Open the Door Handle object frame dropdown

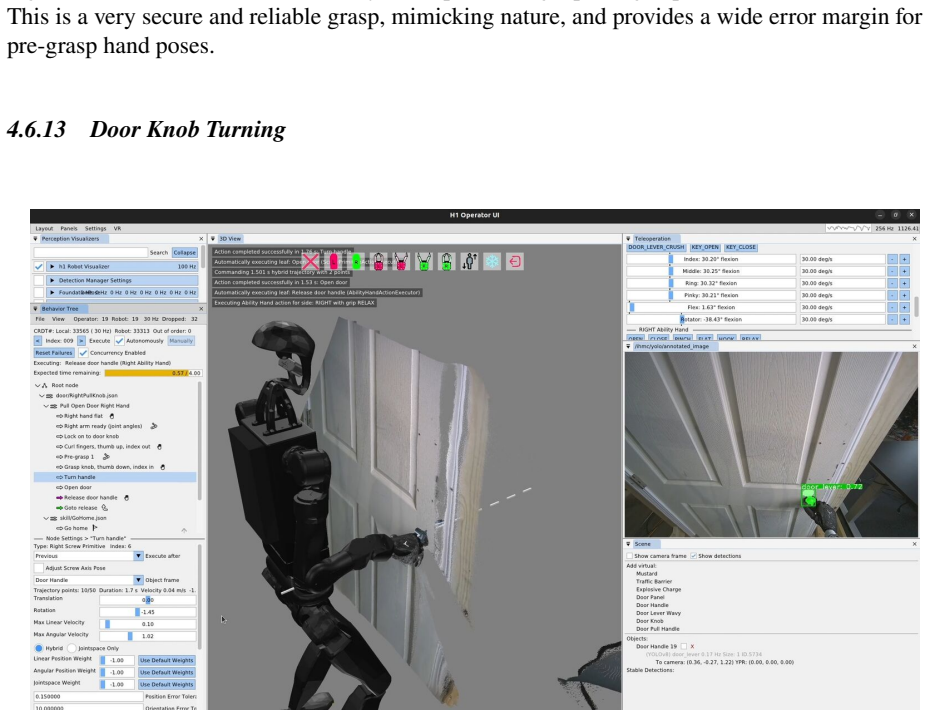88,580
